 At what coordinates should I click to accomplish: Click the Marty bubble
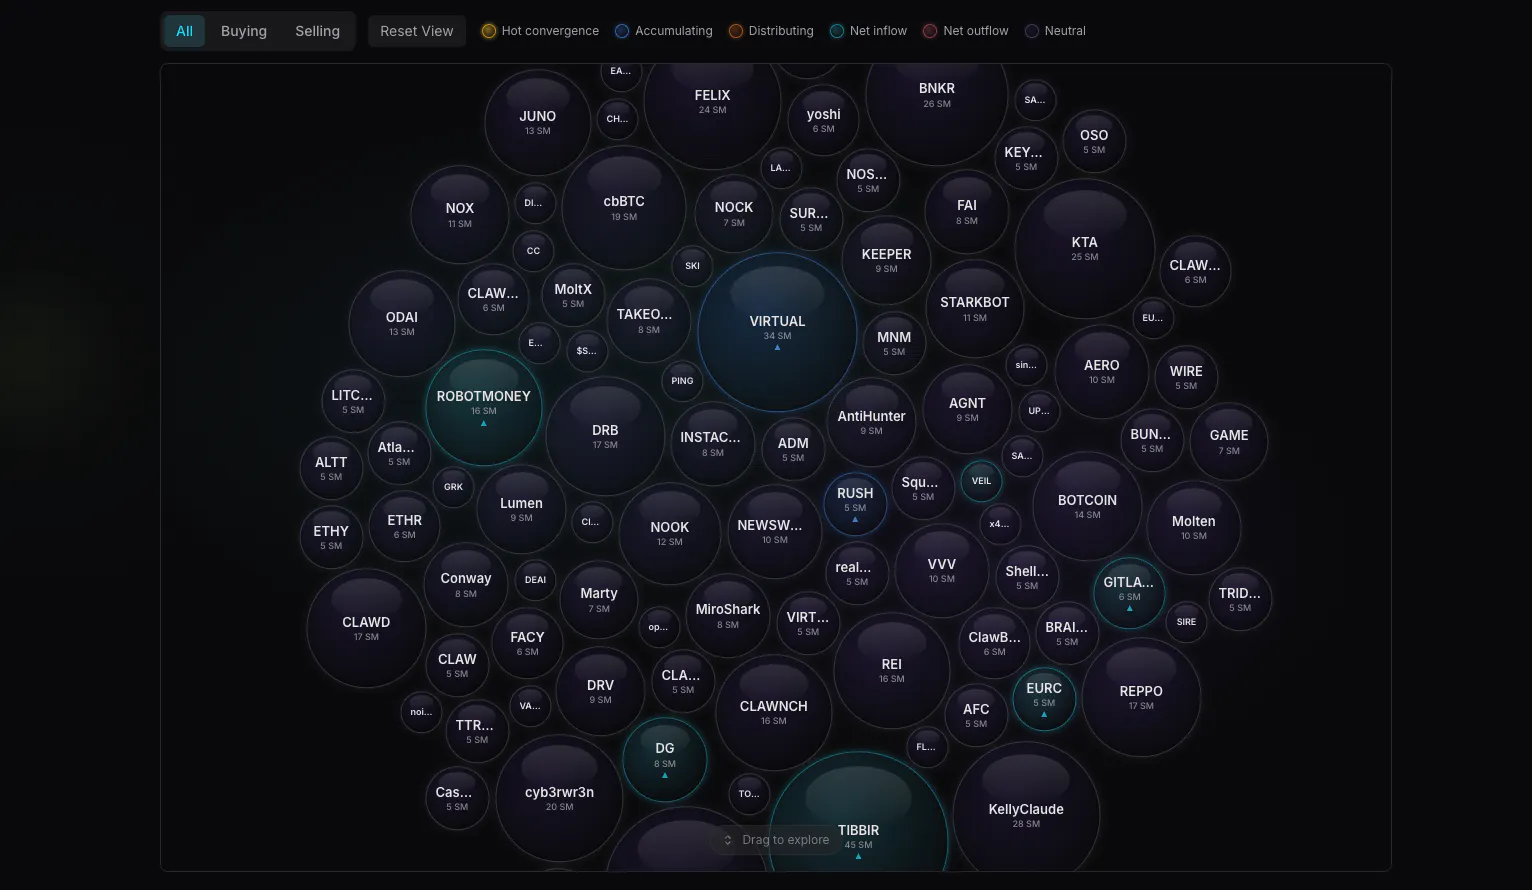tap(599, 600)
